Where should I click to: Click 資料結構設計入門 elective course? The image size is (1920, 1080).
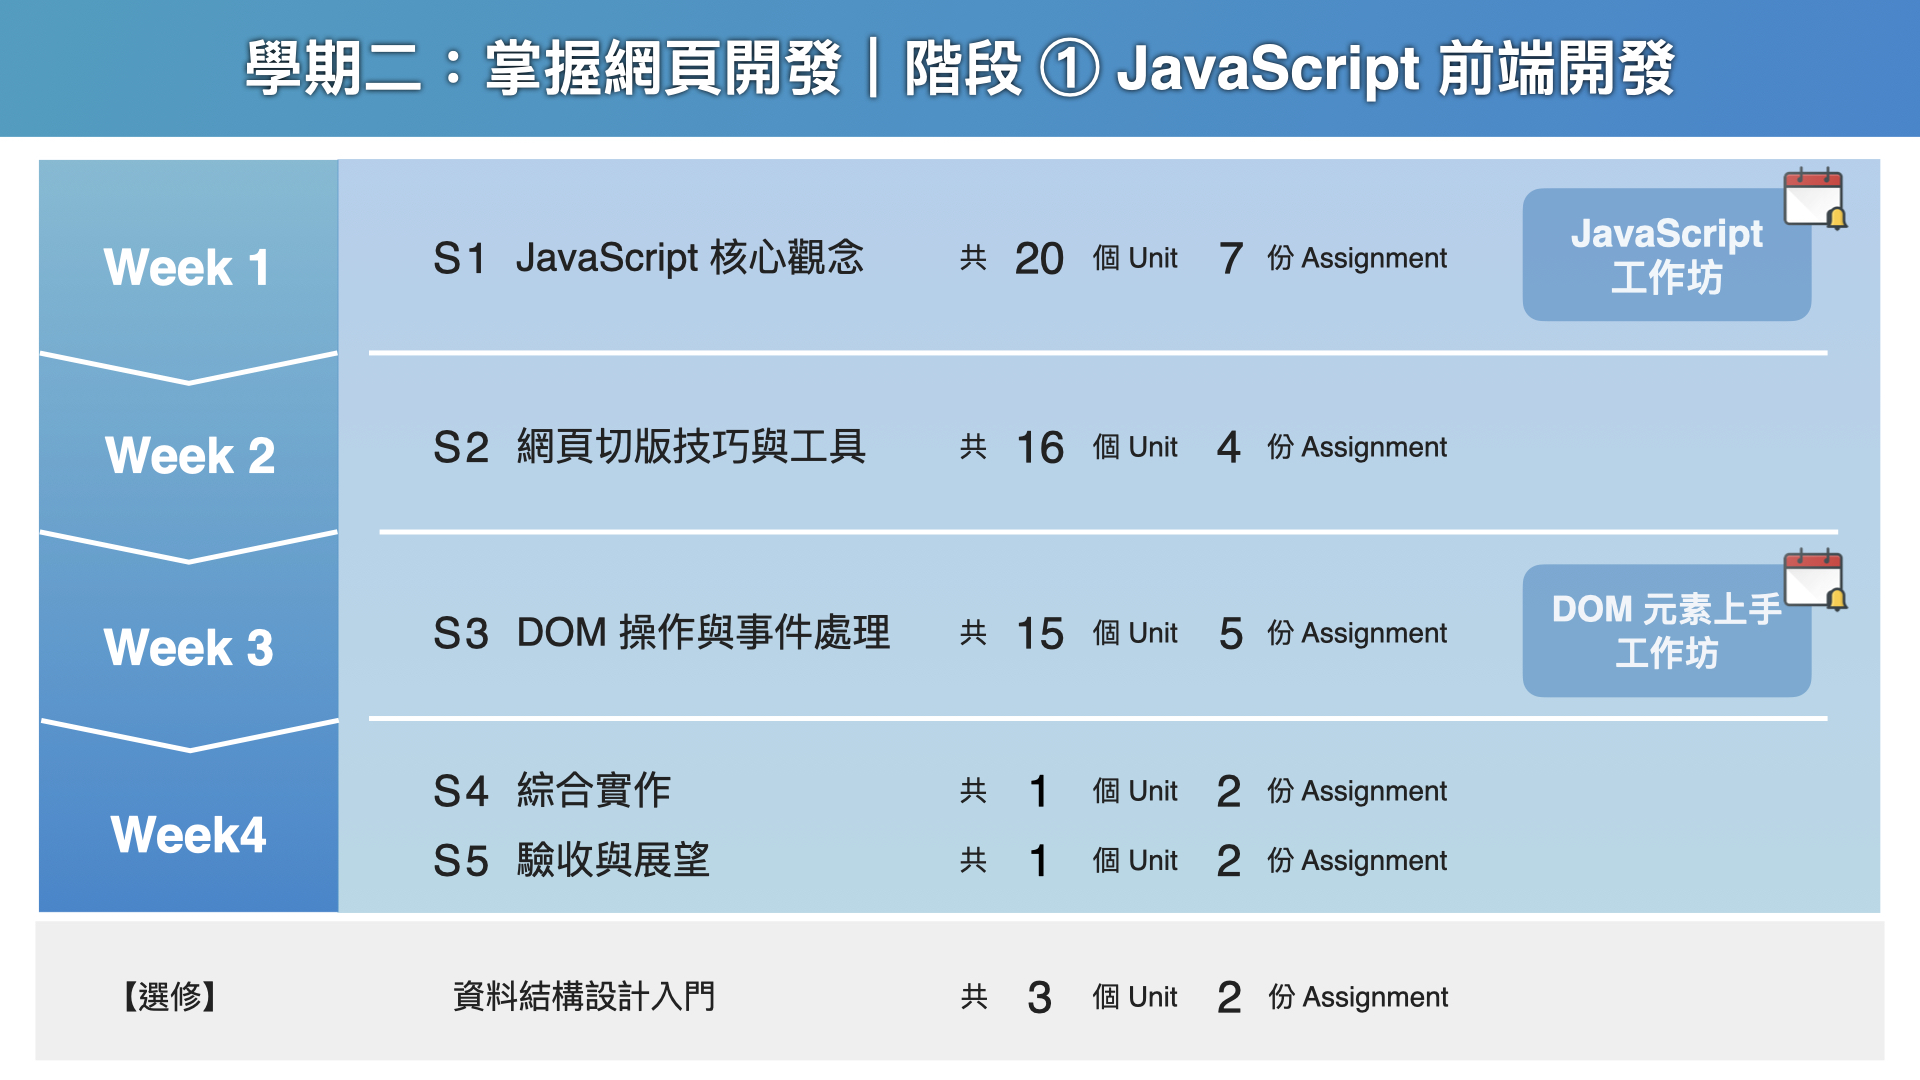584,997
